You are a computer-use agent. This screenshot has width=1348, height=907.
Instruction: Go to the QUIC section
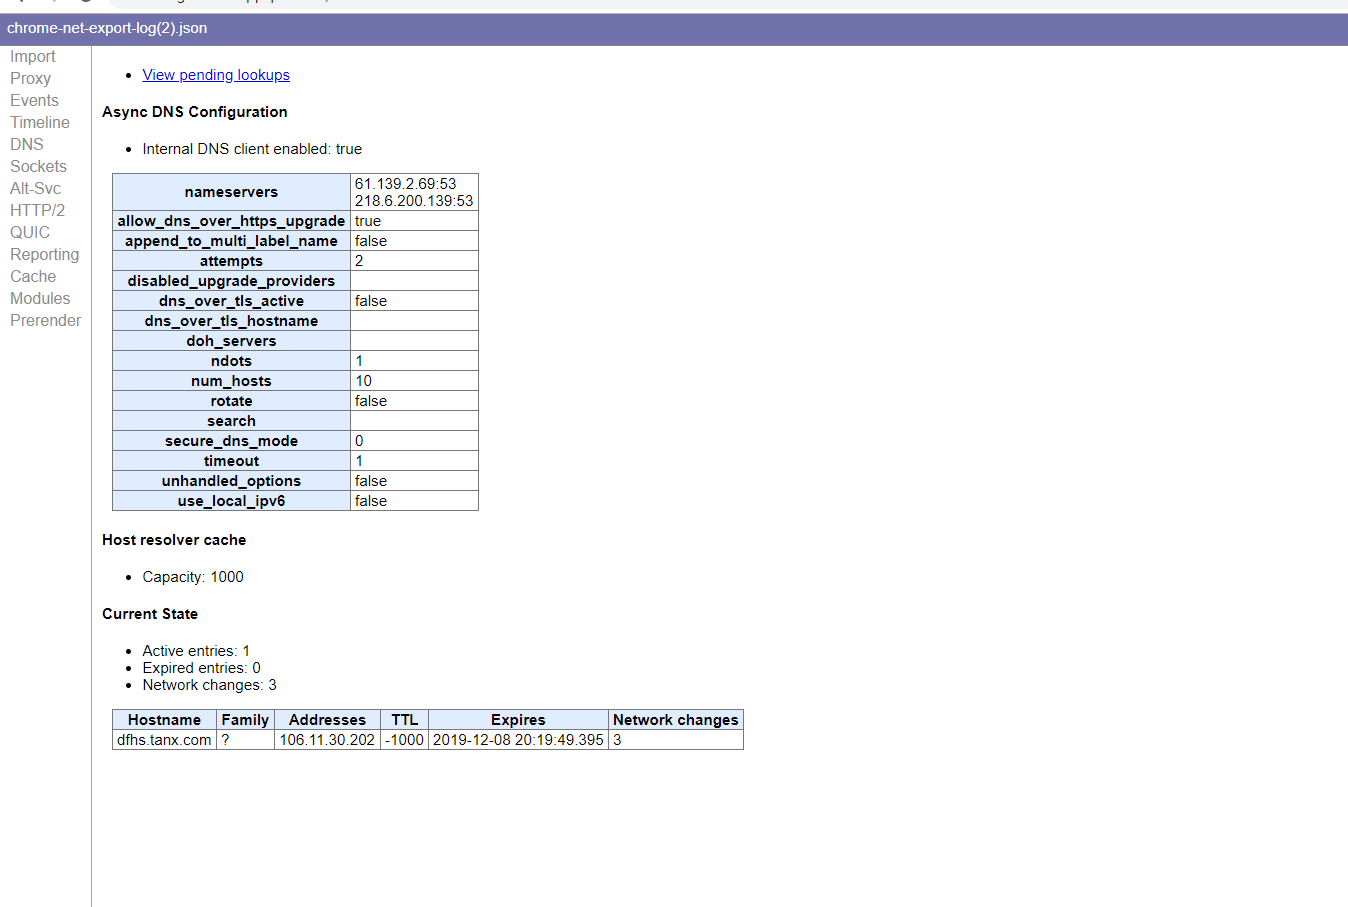30,233
